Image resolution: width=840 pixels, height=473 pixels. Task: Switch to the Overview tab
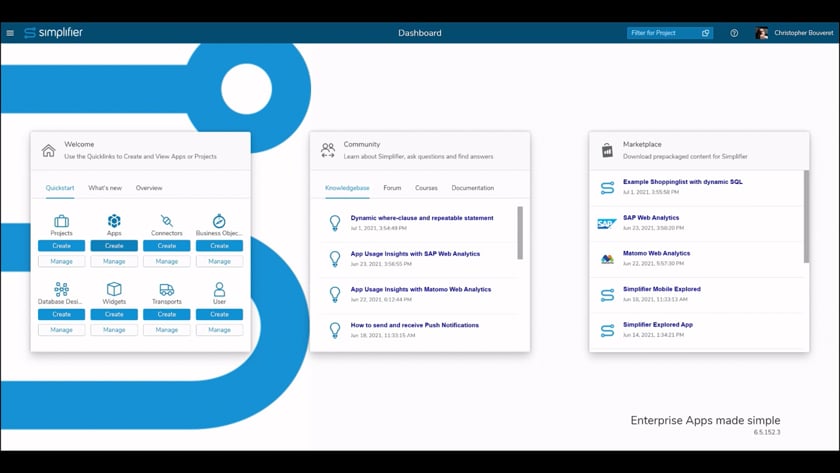(x=149, y=188)
